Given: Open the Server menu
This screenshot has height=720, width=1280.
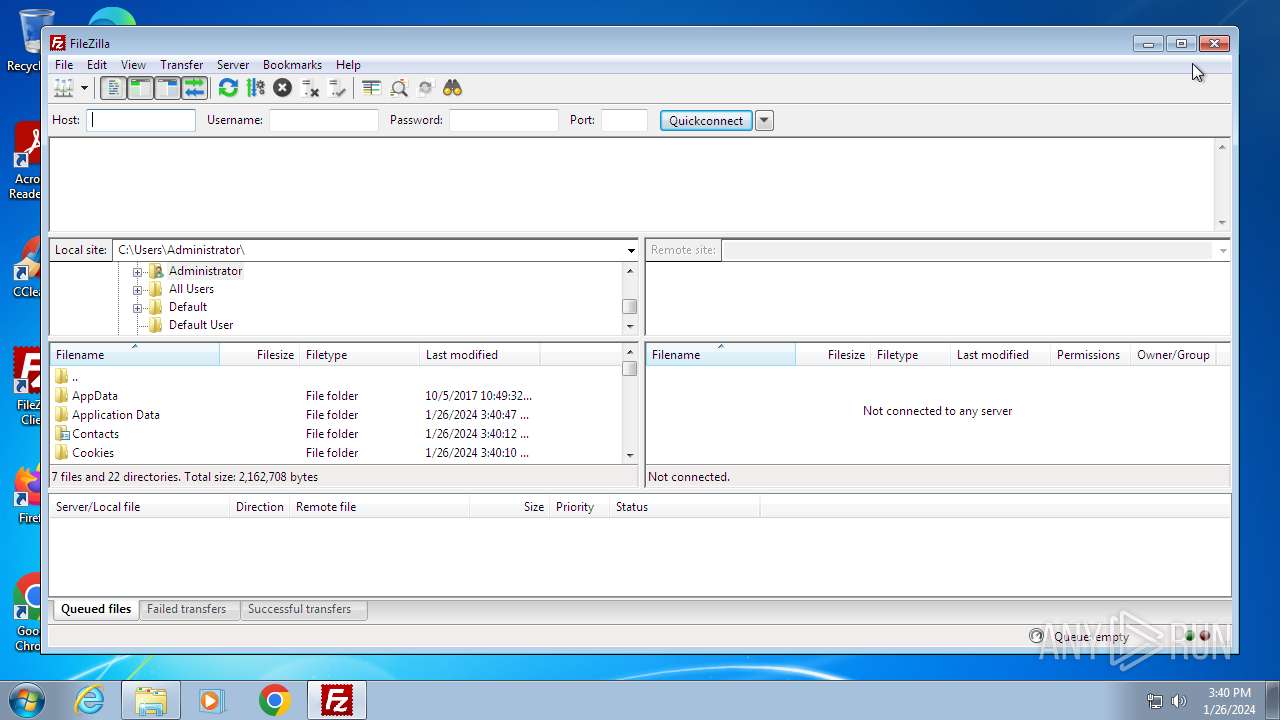Looking at the screenshot, I should [233, 65].
